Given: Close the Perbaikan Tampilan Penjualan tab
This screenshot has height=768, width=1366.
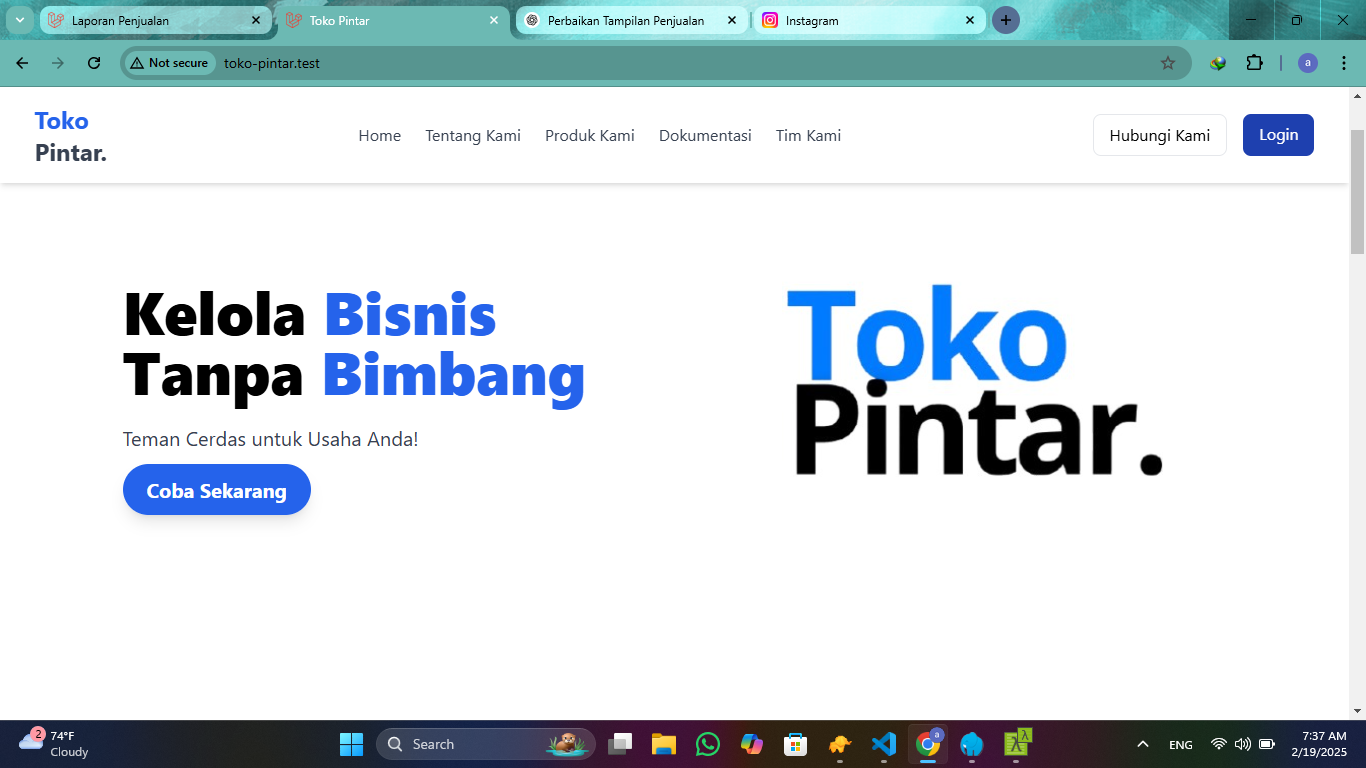Looking at the screenshot, I should 732,20.
